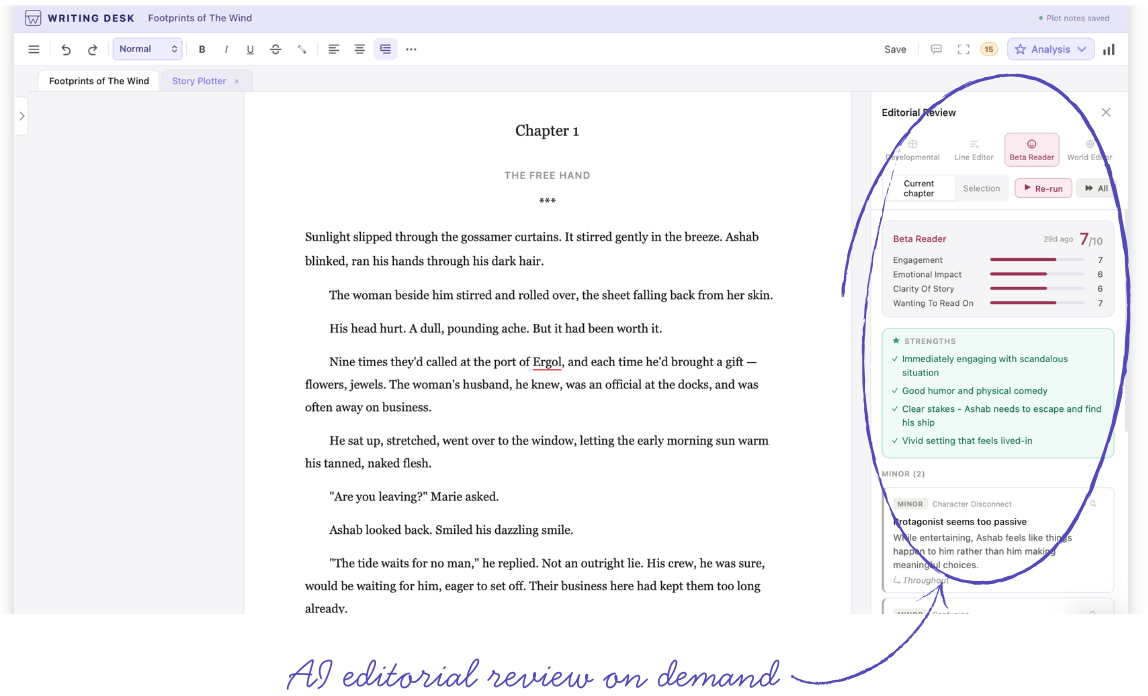Click the Beta Reader score card title

pos(920,239)
